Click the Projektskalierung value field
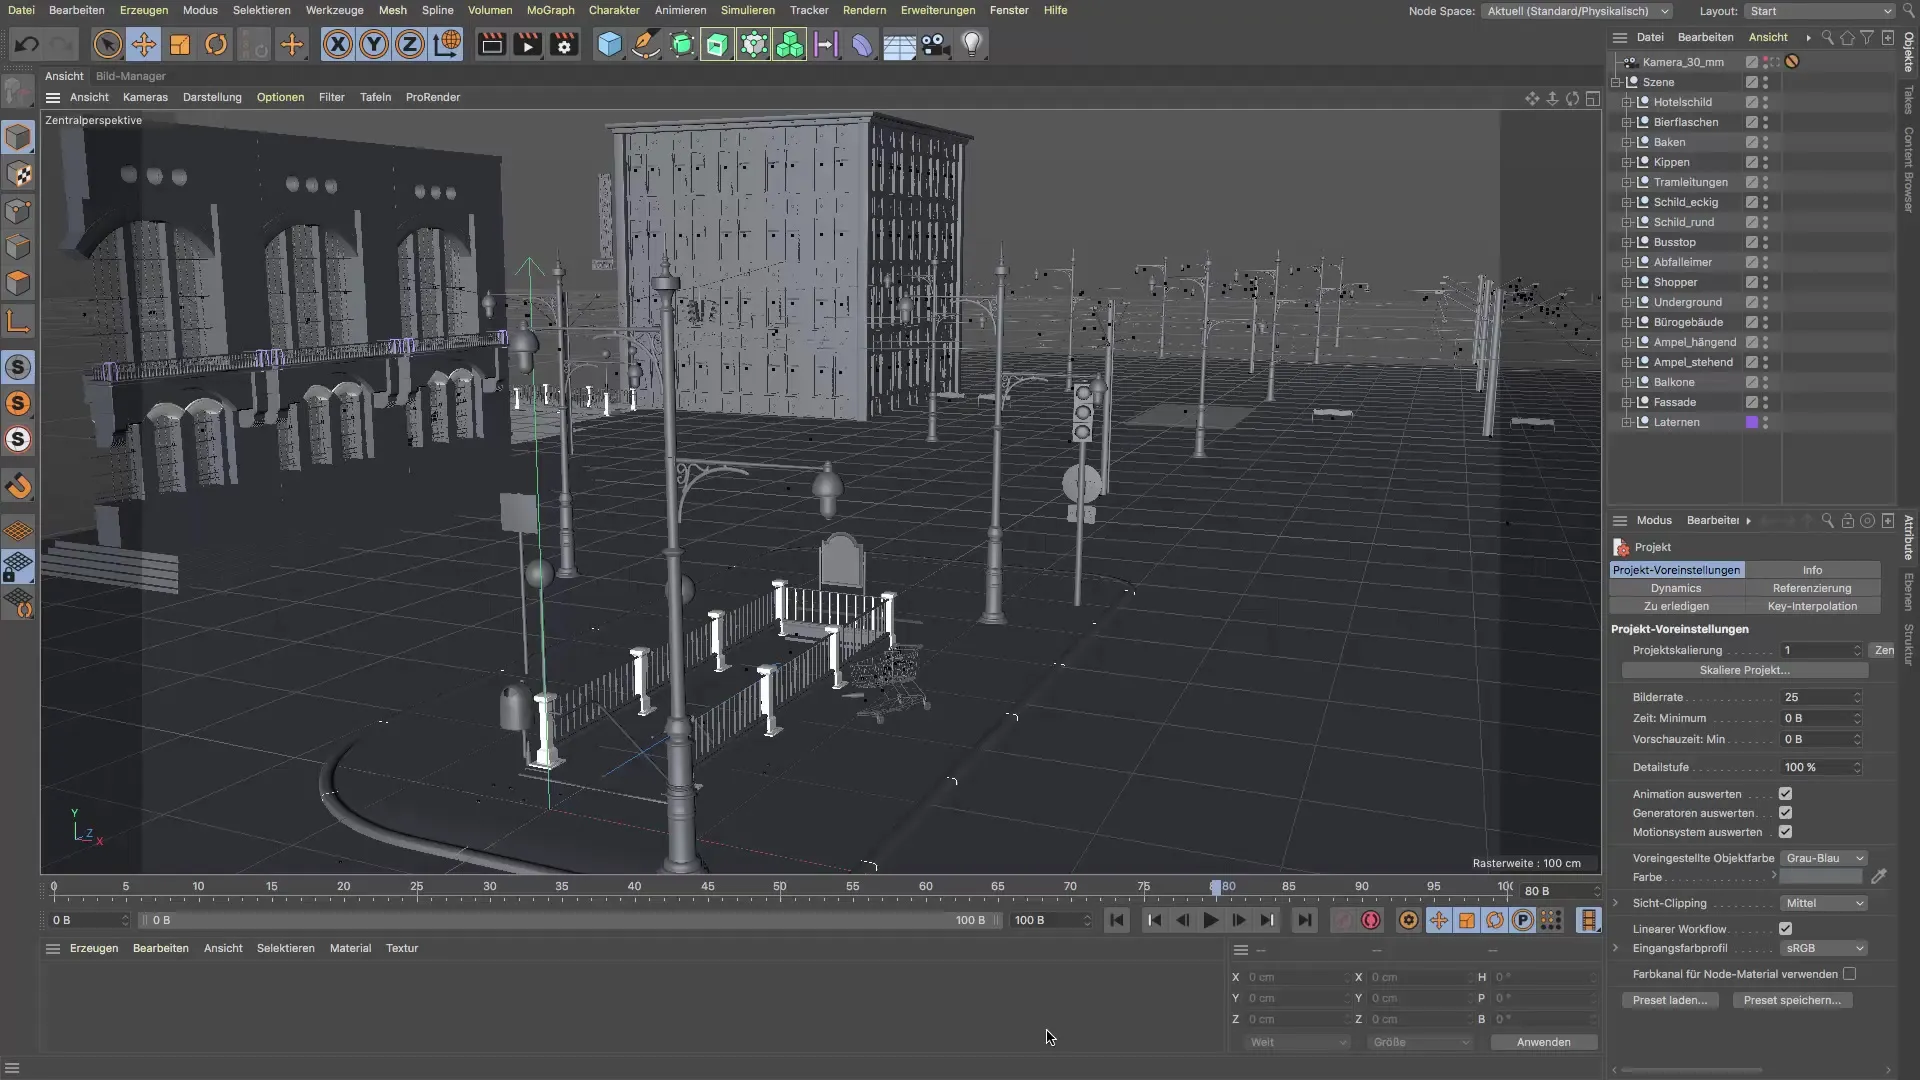 [x=1821, y=650]
